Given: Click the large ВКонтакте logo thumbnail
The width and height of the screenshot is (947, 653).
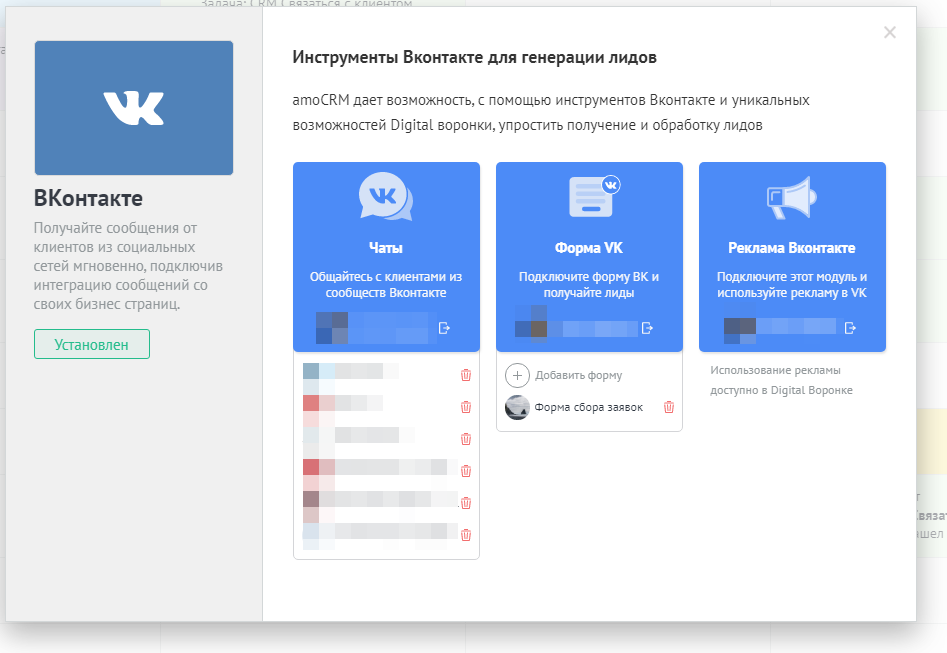Looking at the screenshot, I should (134, 108).
